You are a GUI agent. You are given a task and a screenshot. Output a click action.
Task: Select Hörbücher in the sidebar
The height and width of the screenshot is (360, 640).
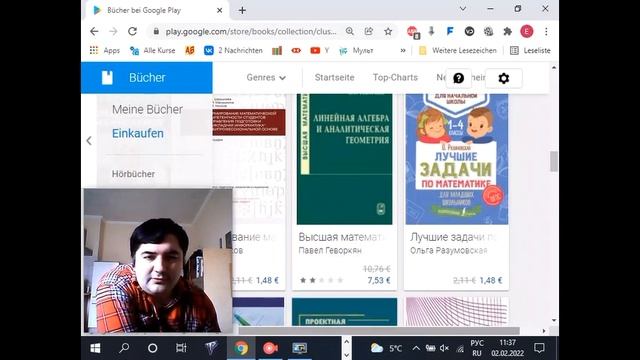[x=133, y=174]
